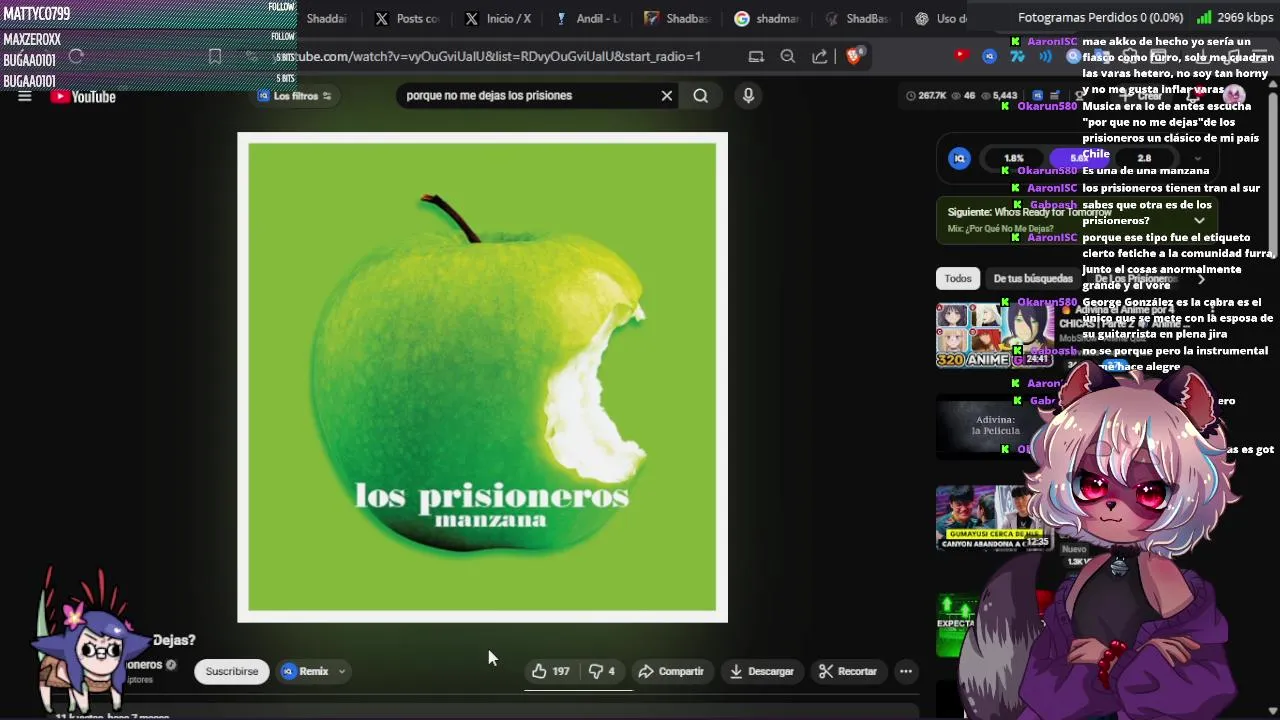Start voice search with microphone
Screen dimensions: 1280x720
748,96
